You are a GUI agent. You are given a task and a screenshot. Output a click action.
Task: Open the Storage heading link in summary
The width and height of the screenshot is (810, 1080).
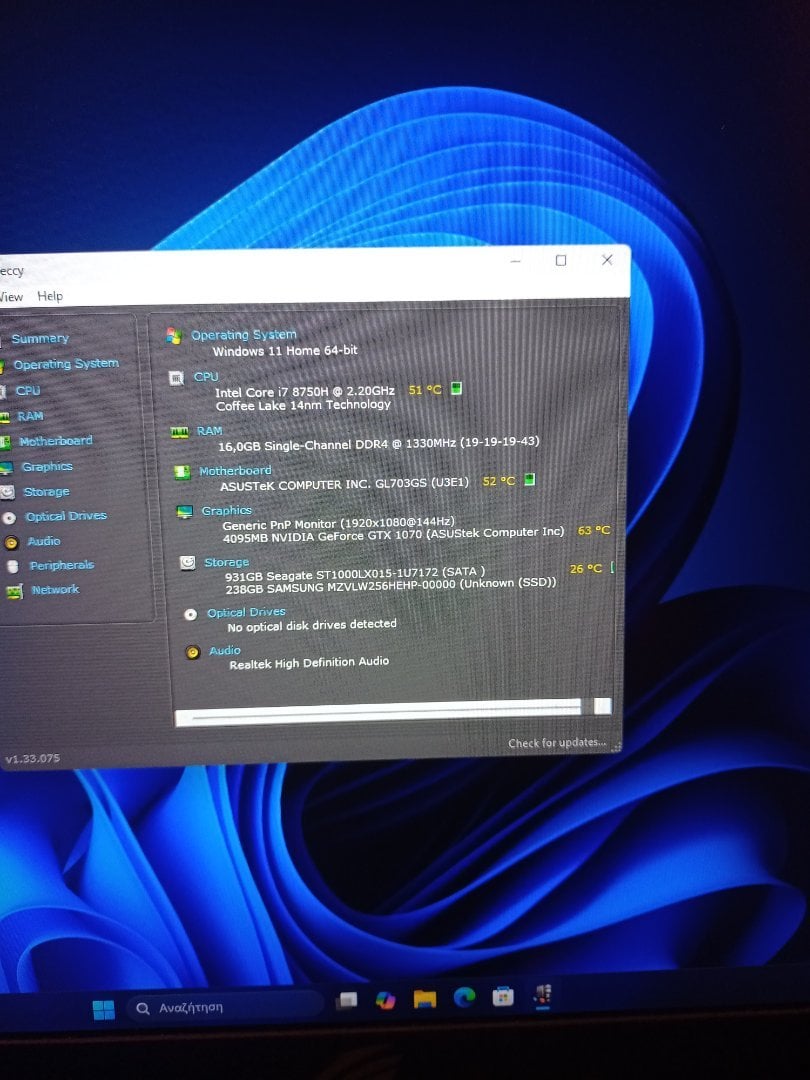click(x=227, y=562)
